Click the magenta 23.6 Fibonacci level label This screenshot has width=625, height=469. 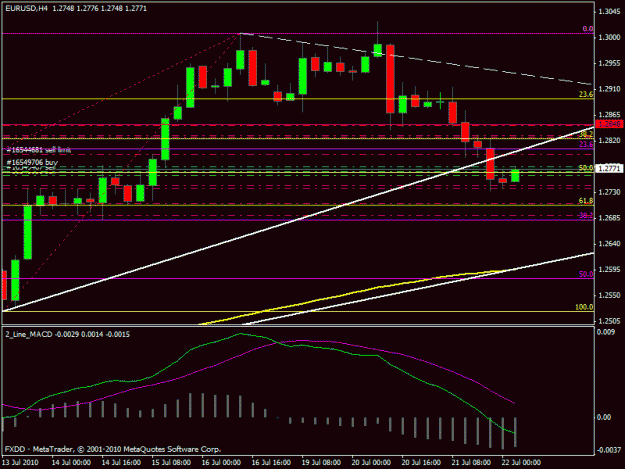[586, 144]
